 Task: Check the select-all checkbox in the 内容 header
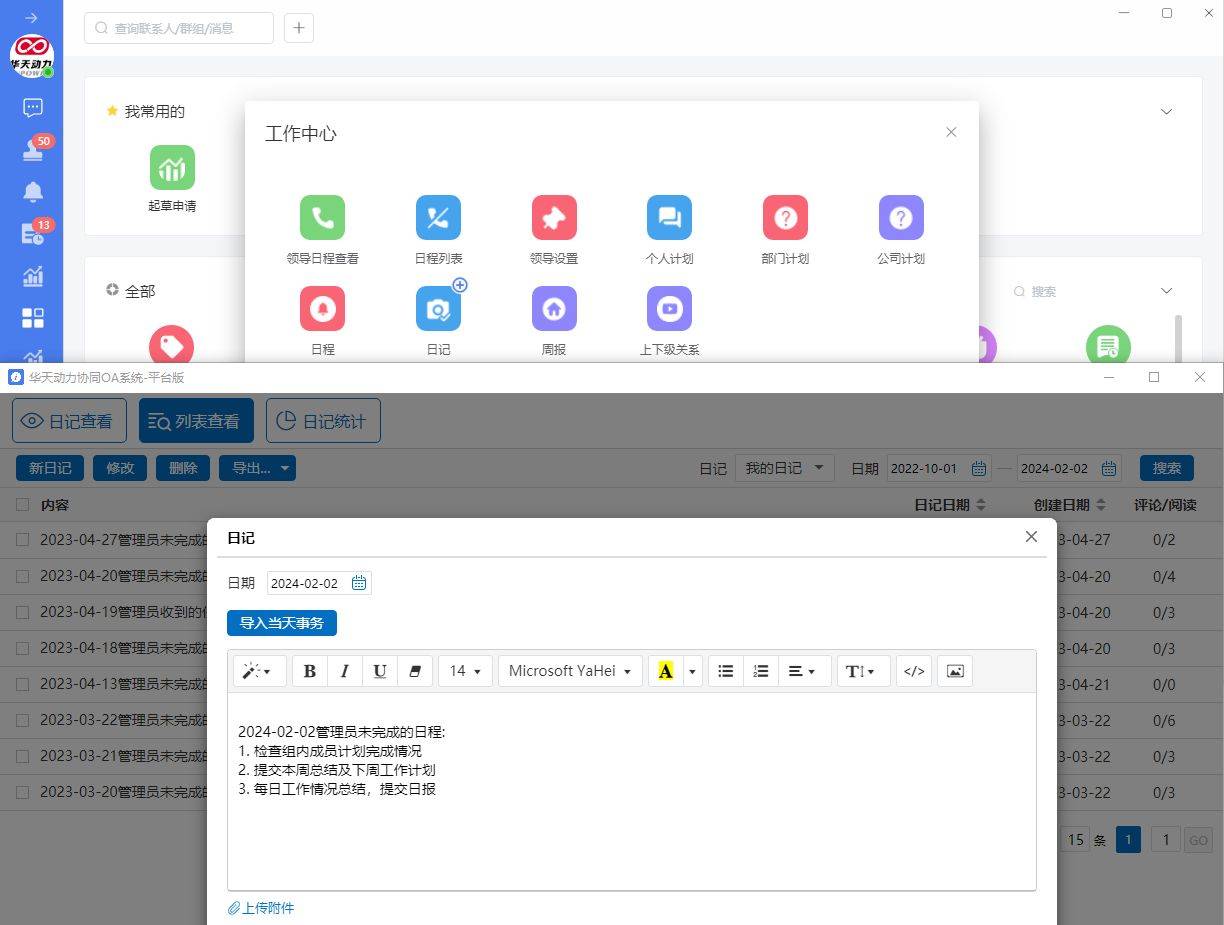[x=23, y=505]
